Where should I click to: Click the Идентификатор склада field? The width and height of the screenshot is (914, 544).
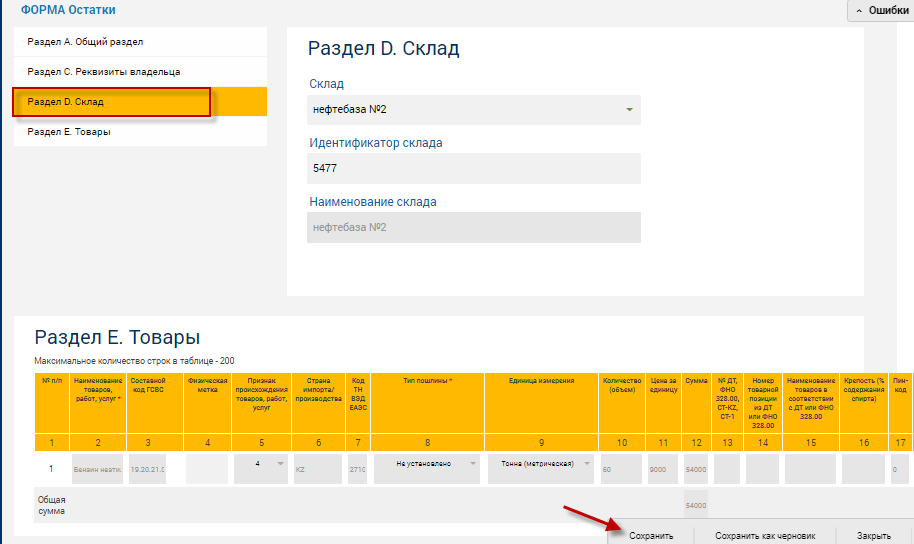coord(474,169)
